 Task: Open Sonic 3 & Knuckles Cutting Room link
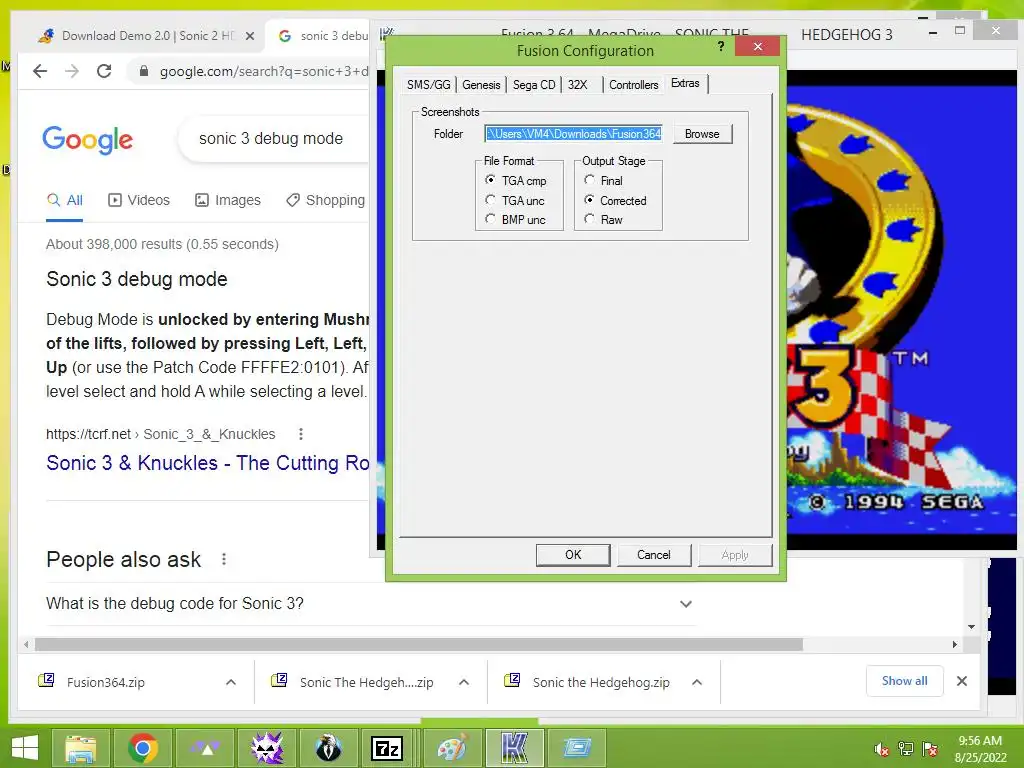click(208, 463)
